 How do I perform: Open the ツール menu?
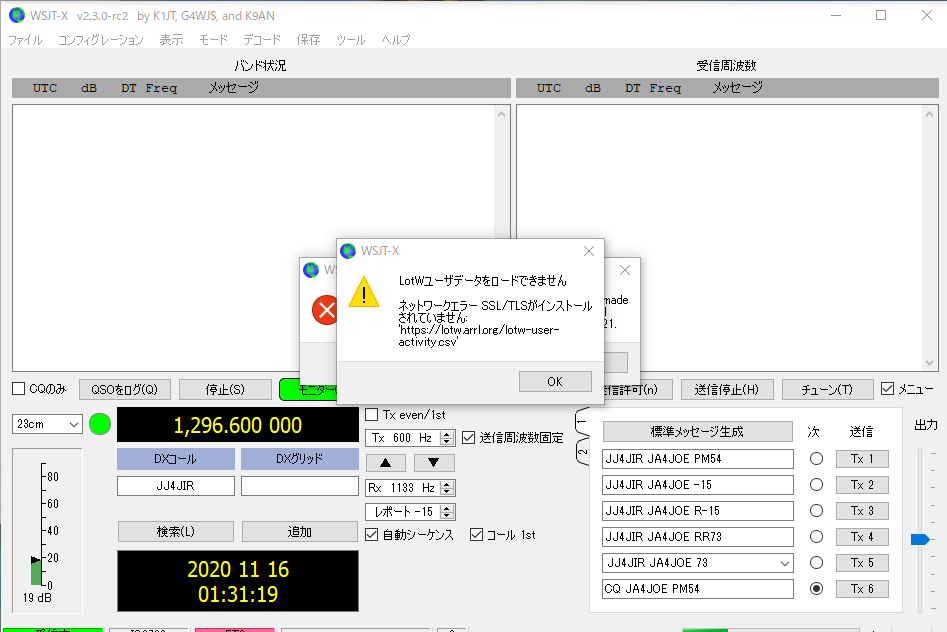pos(351,40)
